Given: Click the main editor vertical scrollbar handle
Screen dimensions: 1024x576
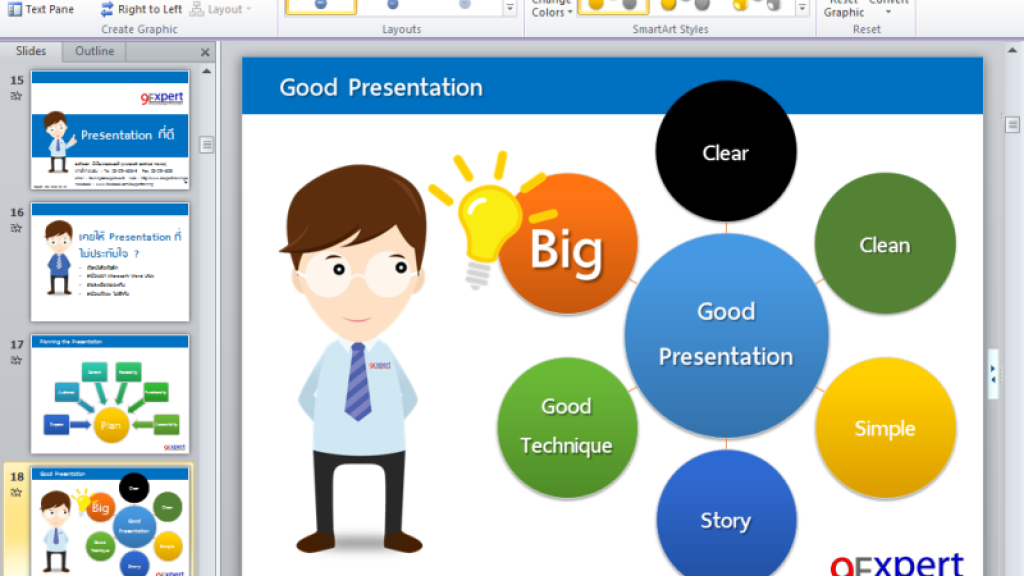Looking at the screenshot, I should point(1012,125).
